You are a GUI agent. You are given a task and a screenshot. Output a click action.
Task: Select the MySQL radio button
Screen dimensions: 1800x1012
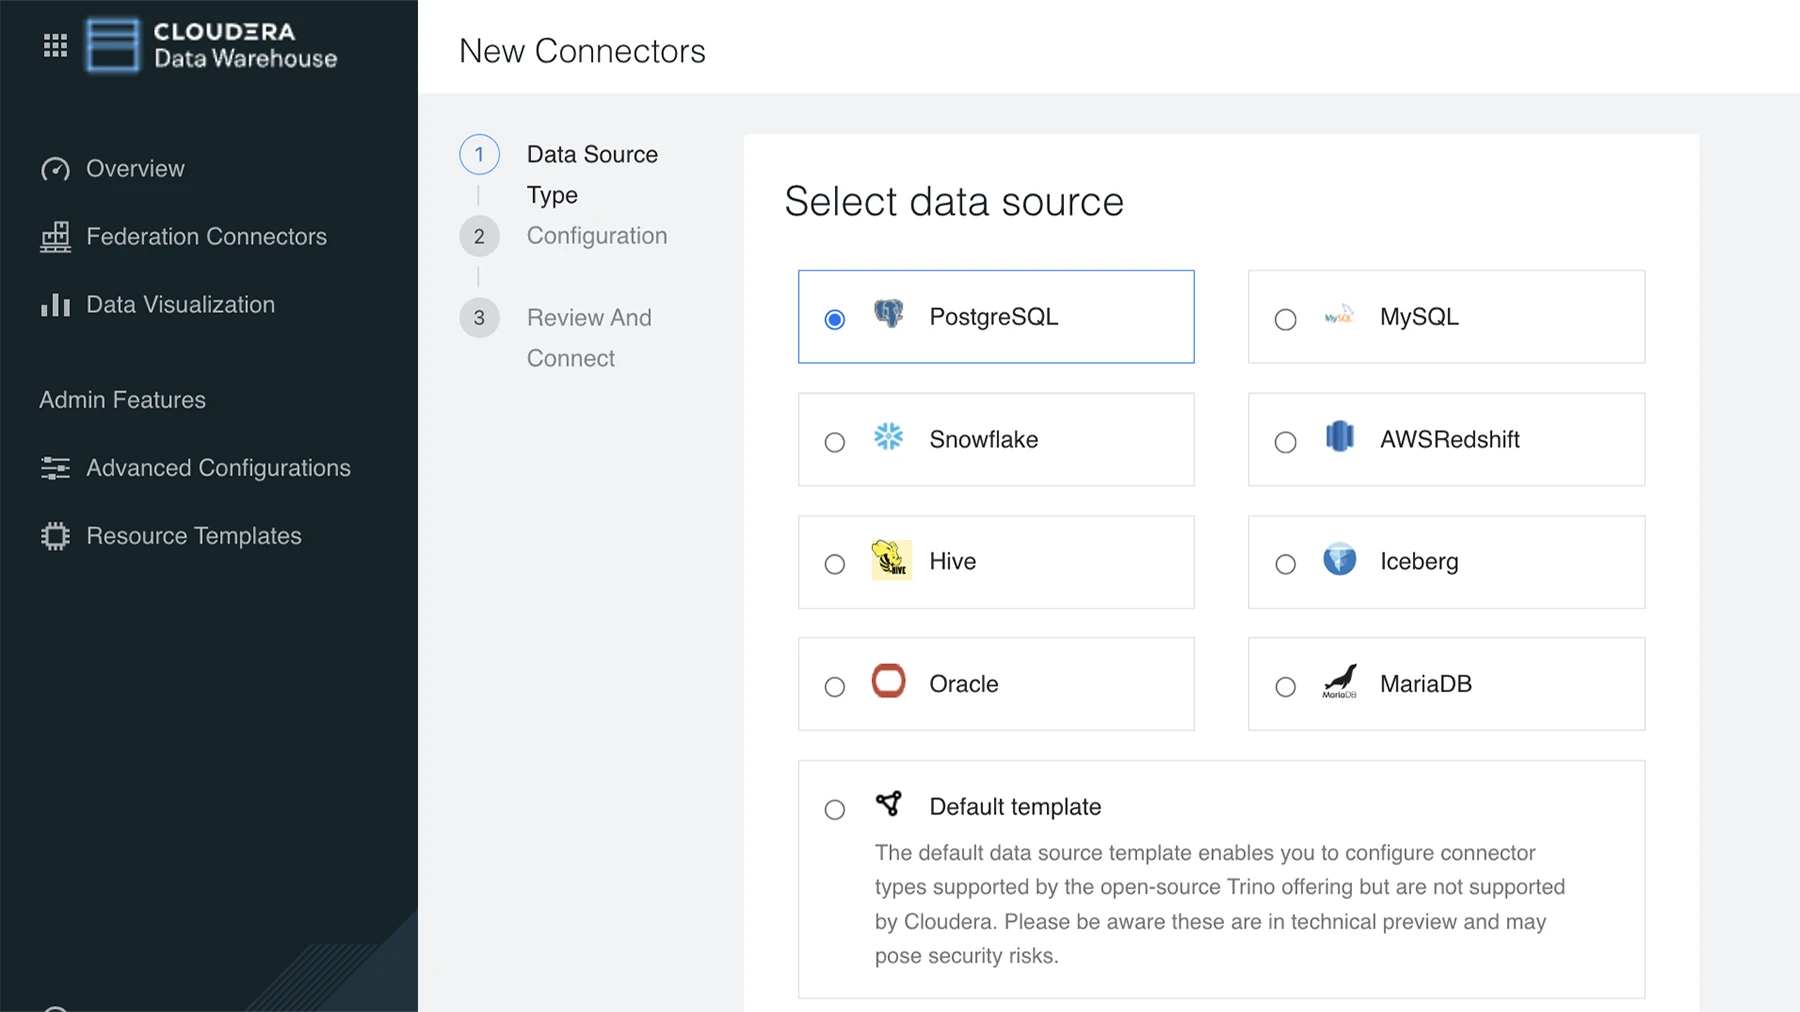(x=1285, y=319)
